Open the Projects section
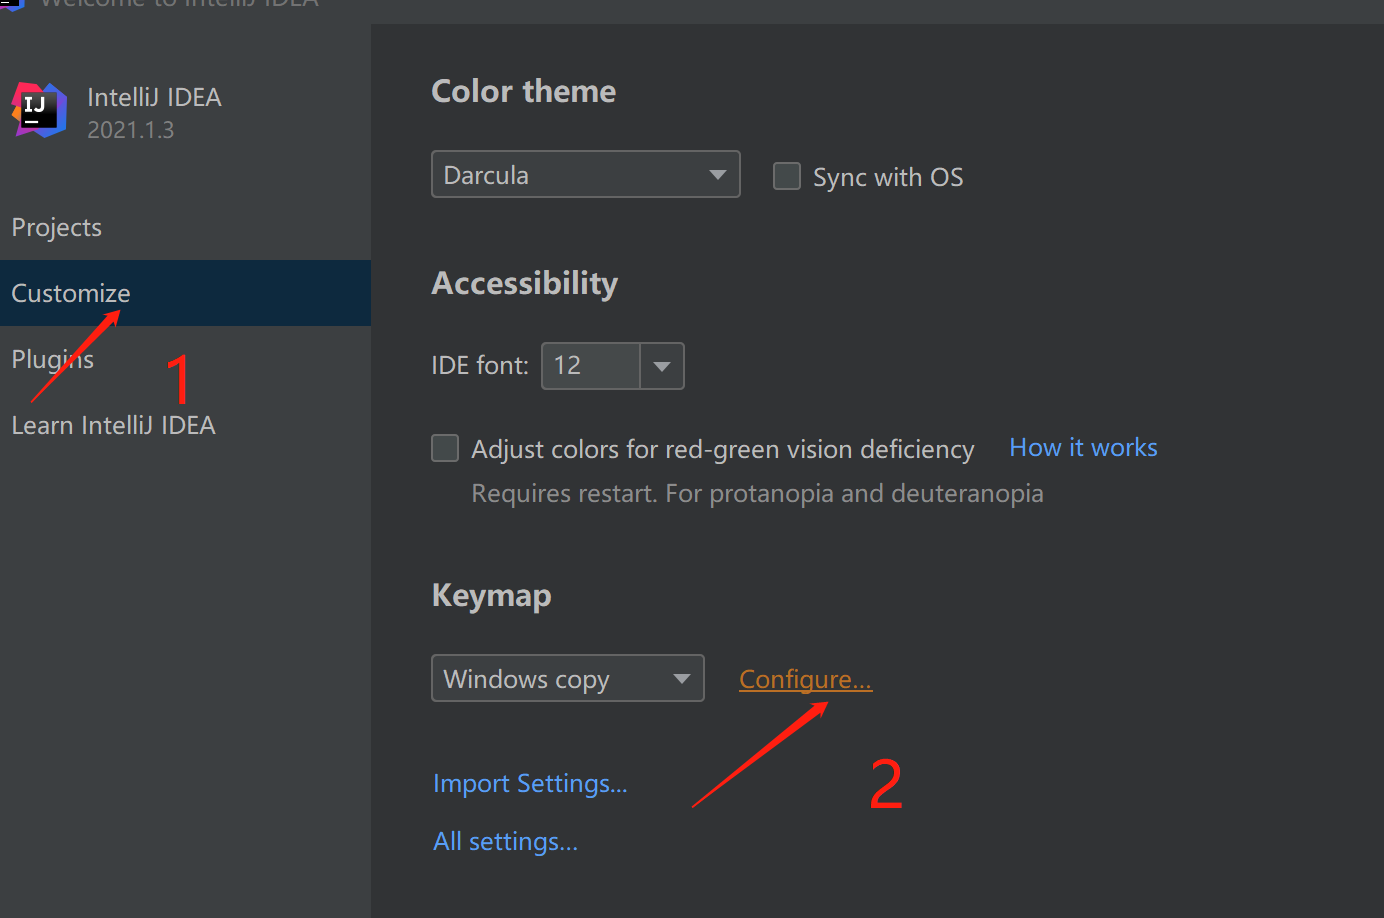1384x918 pixels. tap(57, 228)
